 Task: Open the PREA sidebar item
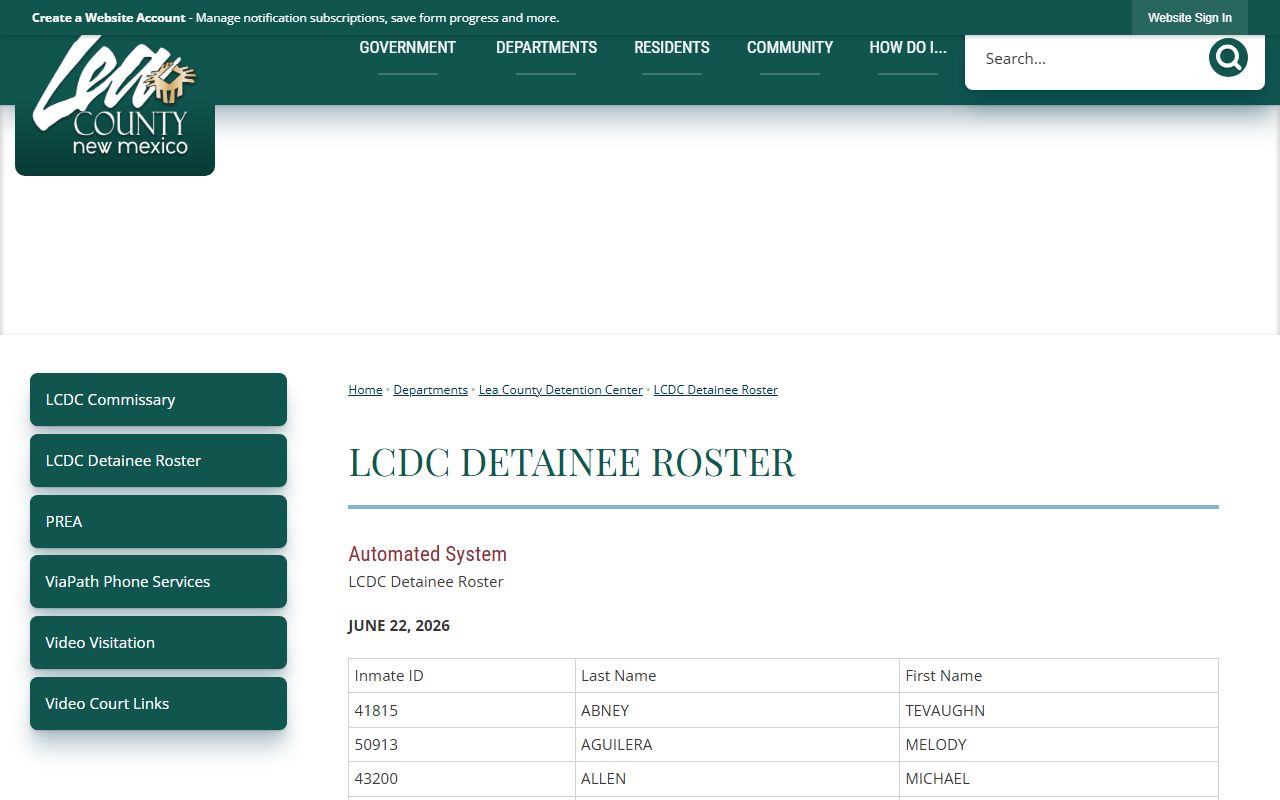click(158, 522)
